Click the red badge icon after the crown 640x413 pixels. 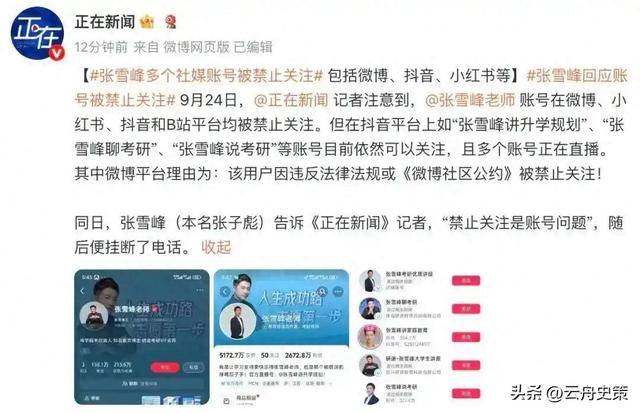[x=171, y=22]
